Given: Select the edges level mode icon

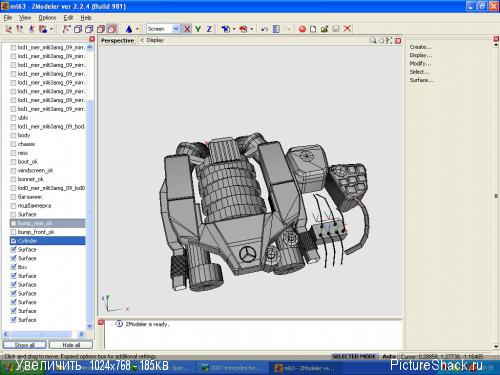Looking at the screenshot, I should (x=20, y=29).
